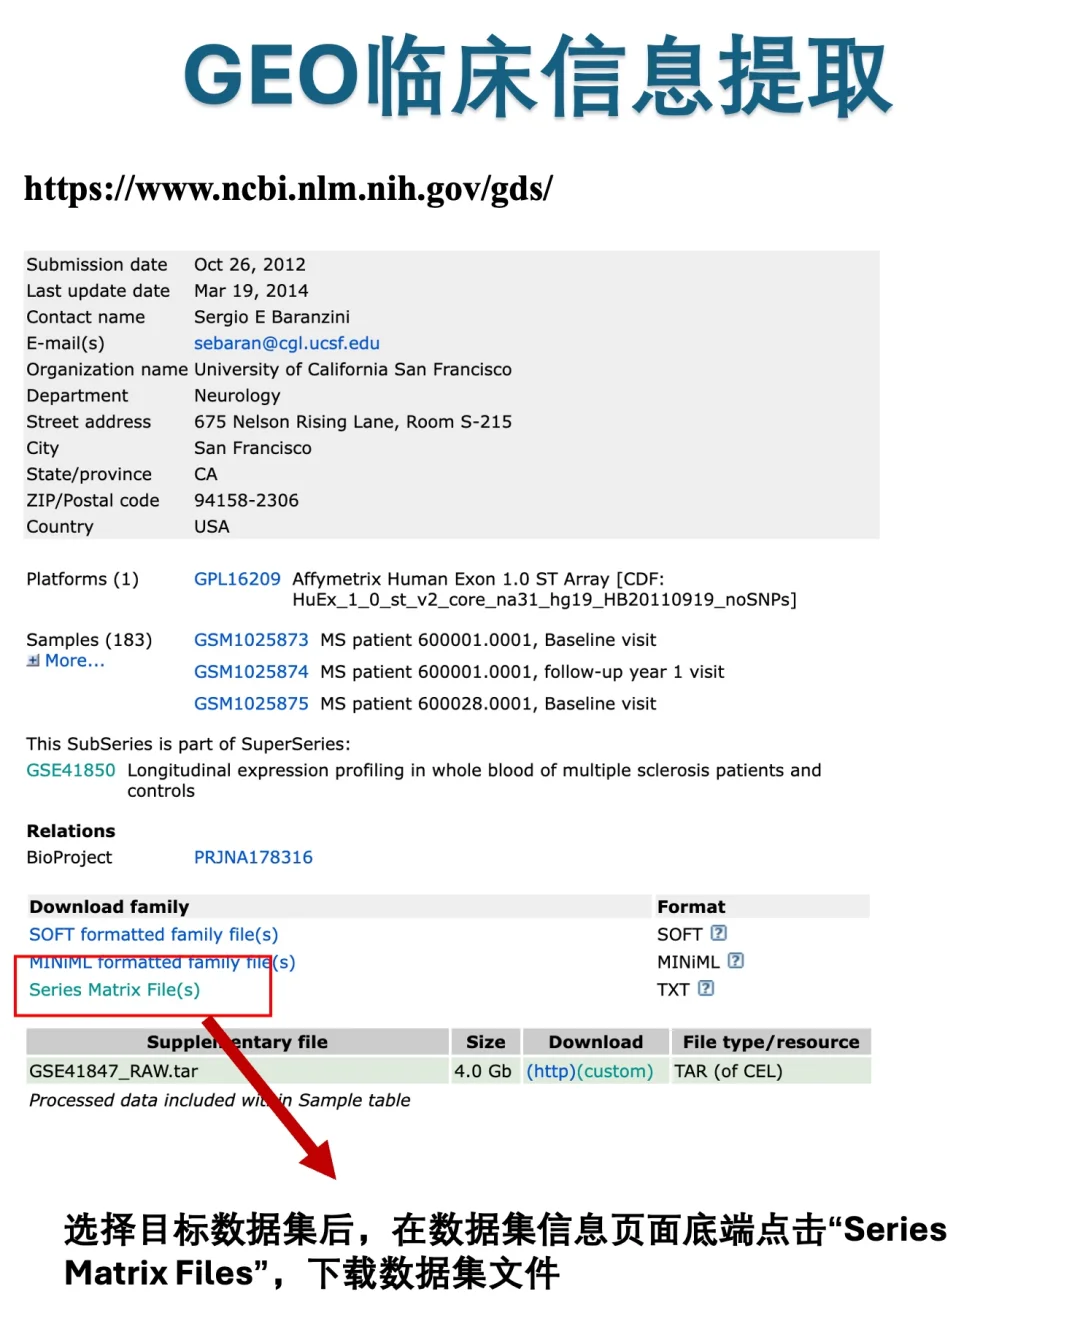Open SuperSeries GSE41850

tap(71, 770)
